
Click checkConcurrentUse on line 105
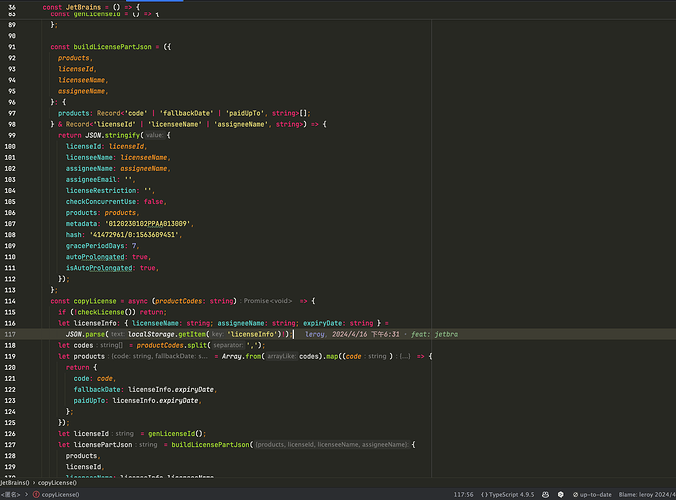click(x=101, y=201)
